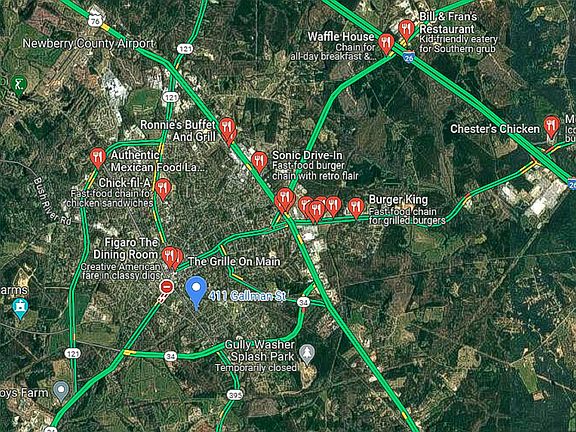The height and width of the screenshot is (432, 576).
Task: Select the golf course marker icon
Action: point(19,85)
